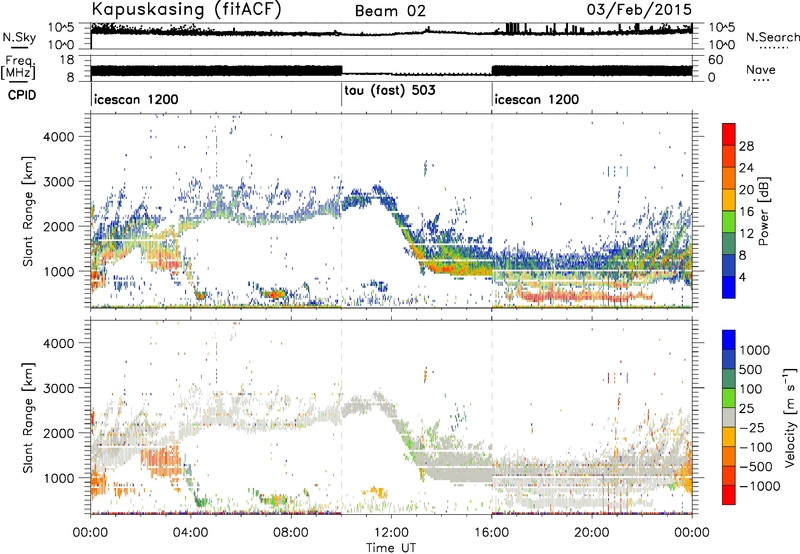Click the 'Power [dB]' colorbar label
Image resolution: width=800 pixels, height=554 pixels.
pyautogui.click(x=763, y=211)
